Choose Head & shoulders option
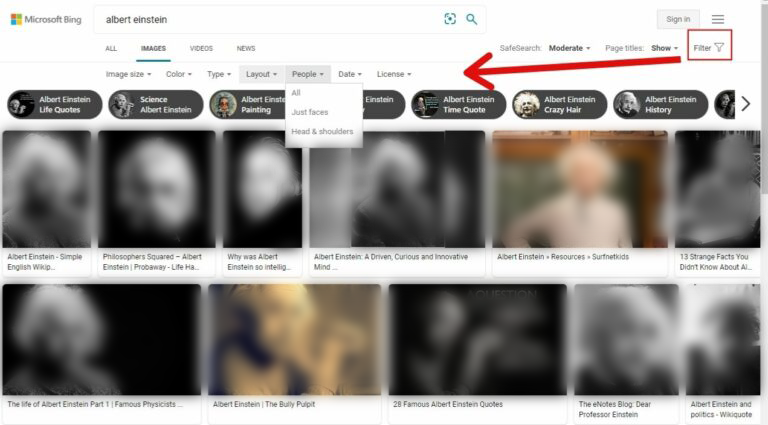Viewport: 768px width, 425px height. 322,131
